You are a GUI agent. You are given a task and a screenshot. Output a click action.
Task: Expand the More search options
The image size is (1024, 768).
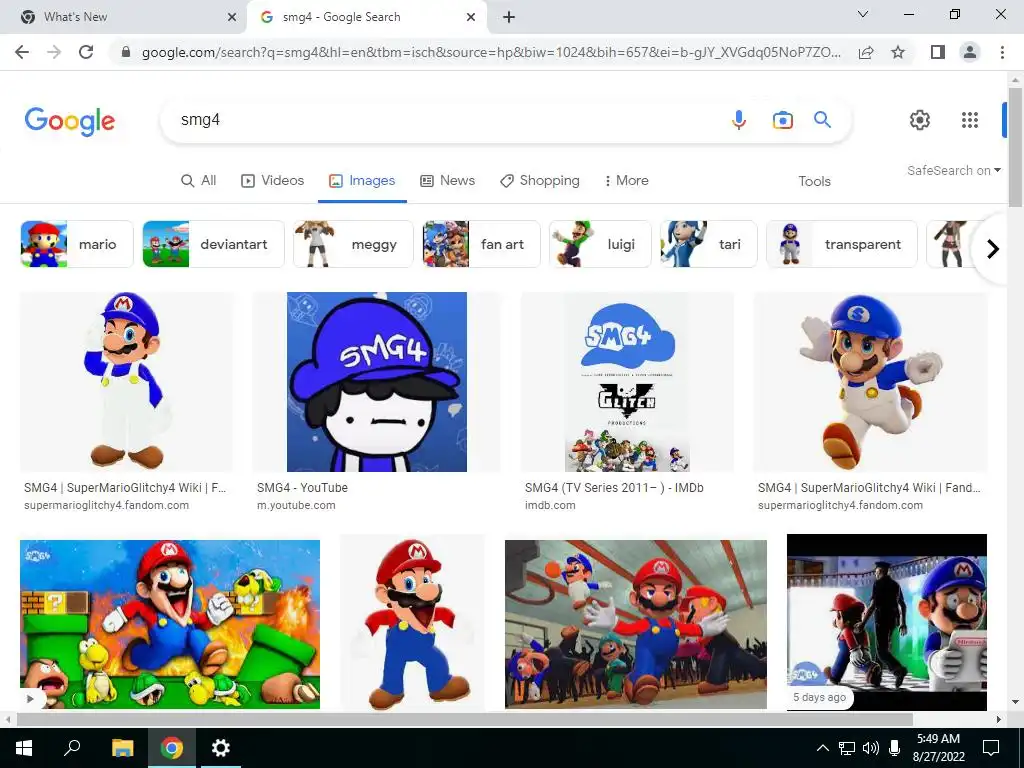point(626,180)
